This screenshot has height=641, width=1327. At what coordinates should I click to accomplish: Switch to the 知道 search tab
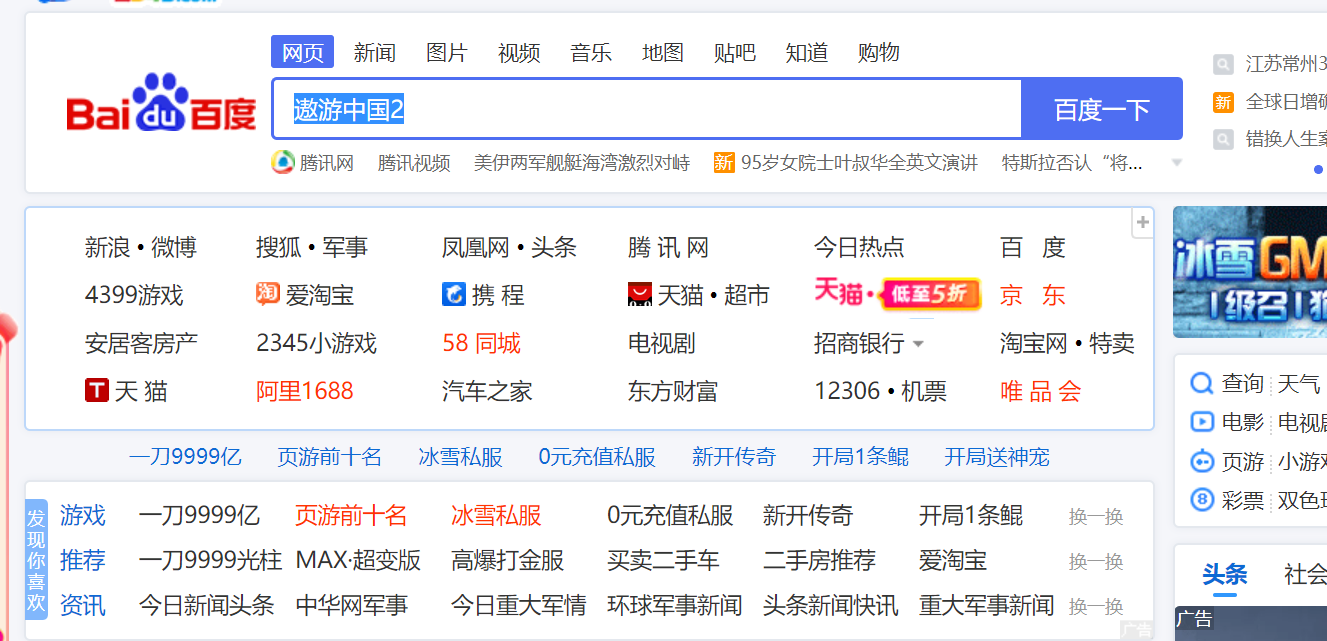(806, 52)
